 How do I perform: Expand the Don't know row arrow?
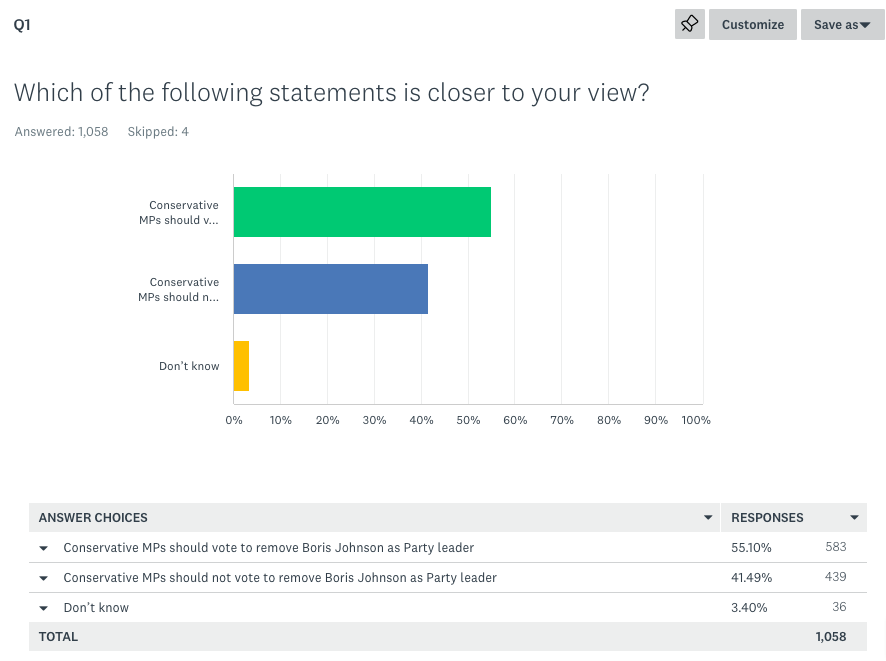click(44, 608)
